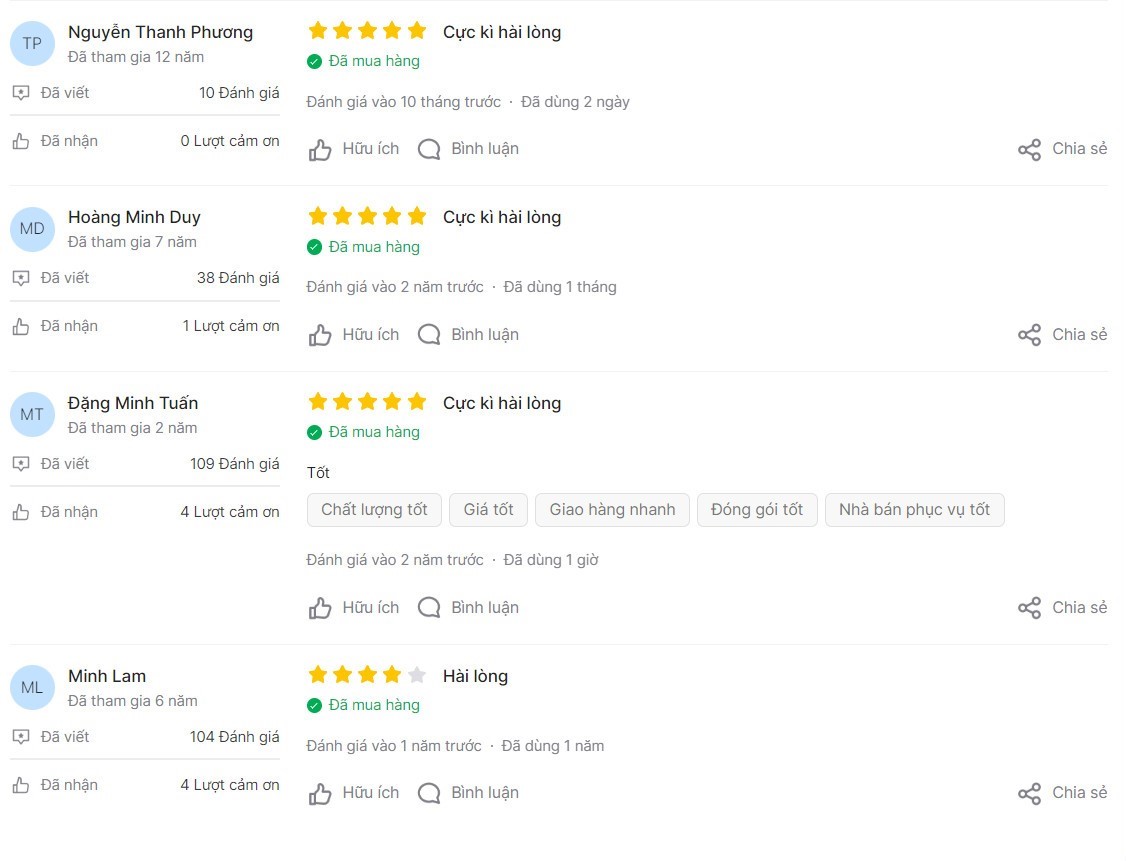Open Hoàng Minh Duy's profile name

click(x=134, y=217)
